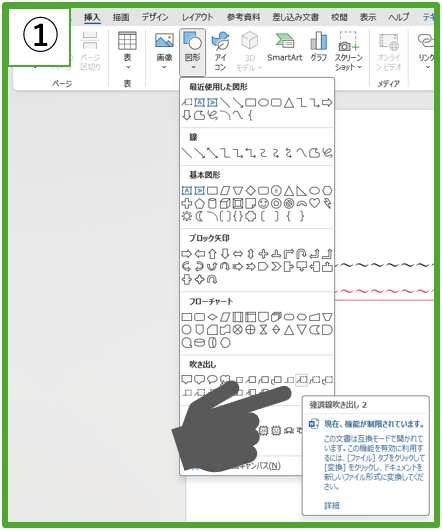Pick the plus cross shape in 基本図形
This screenshot has width=442, height=530.
point(187,203)
